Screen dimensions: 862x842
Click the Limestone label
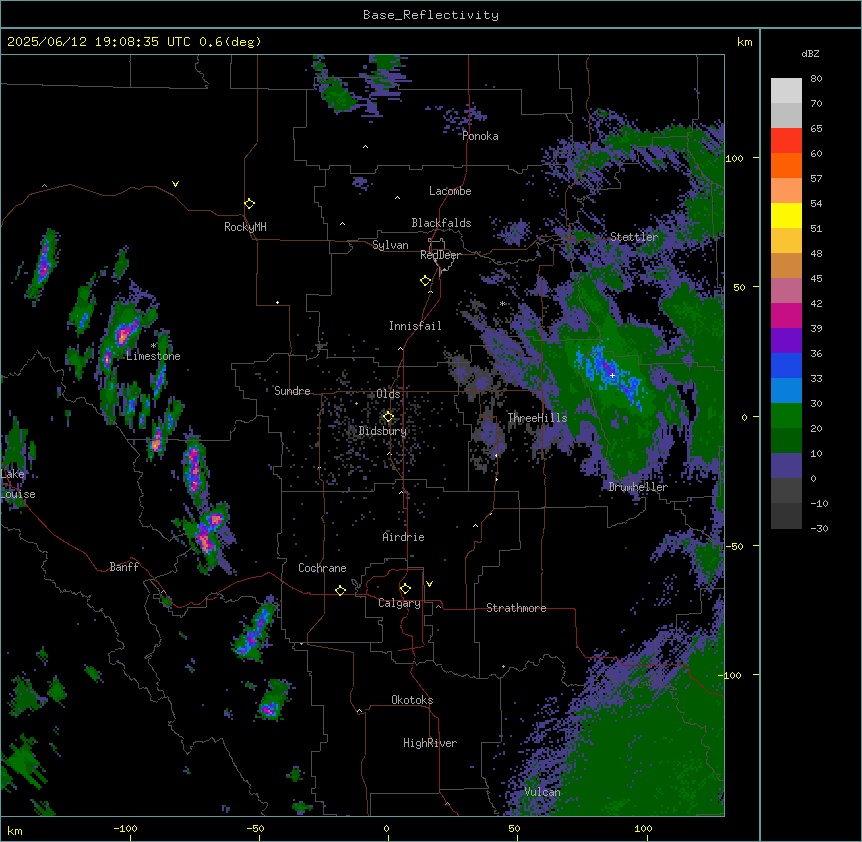(x=153, y=356)
